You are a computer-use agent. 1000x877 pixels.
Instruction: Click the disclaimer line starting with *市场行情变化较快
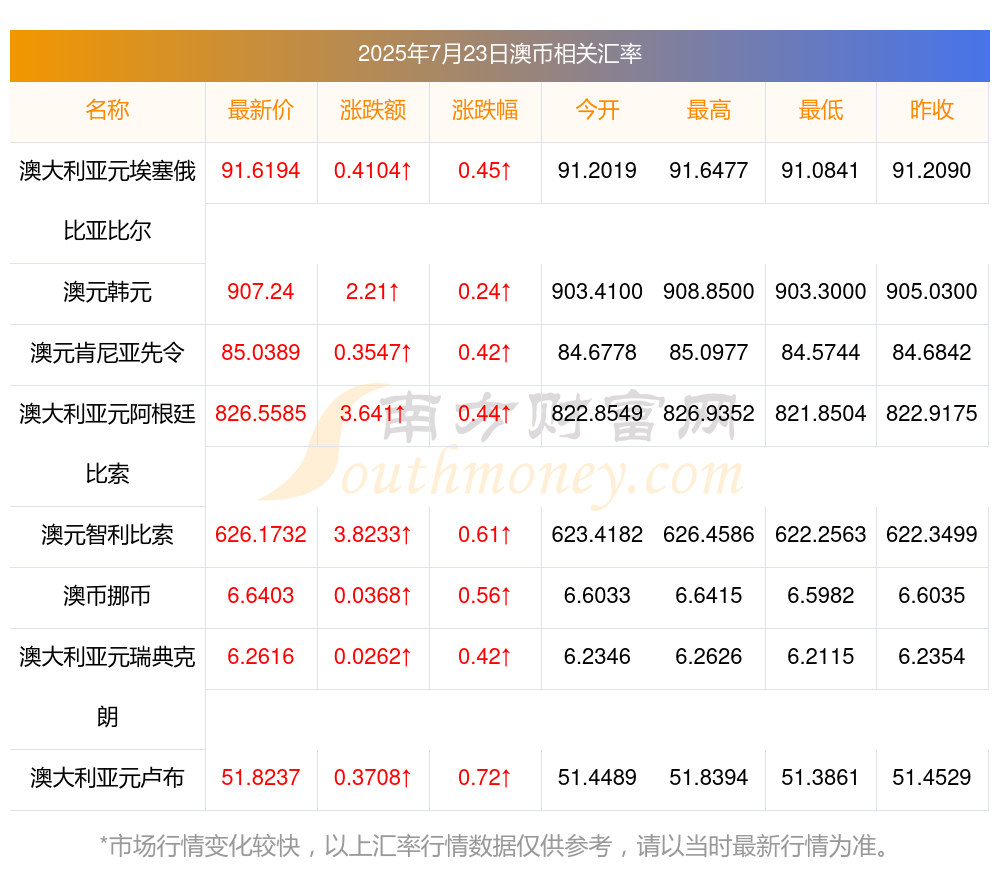494,846
